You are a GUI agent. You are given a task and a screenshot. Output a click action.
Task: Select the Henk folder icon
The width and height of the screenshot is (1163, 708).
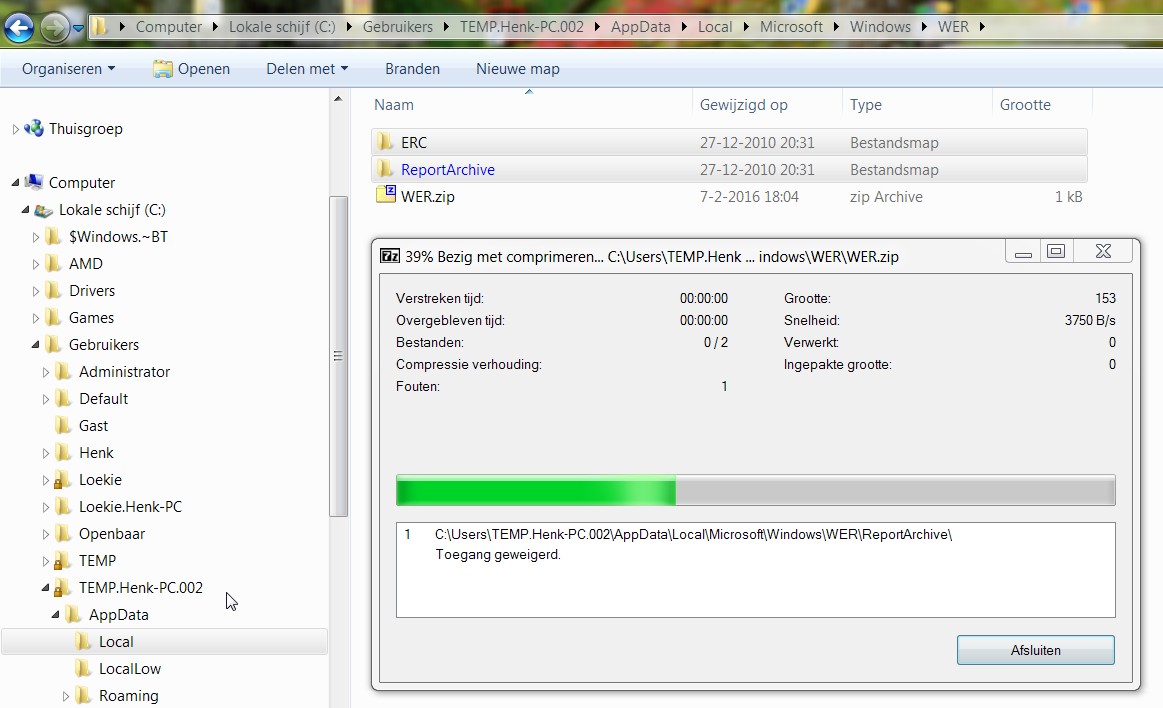click(x=64, y=452)
